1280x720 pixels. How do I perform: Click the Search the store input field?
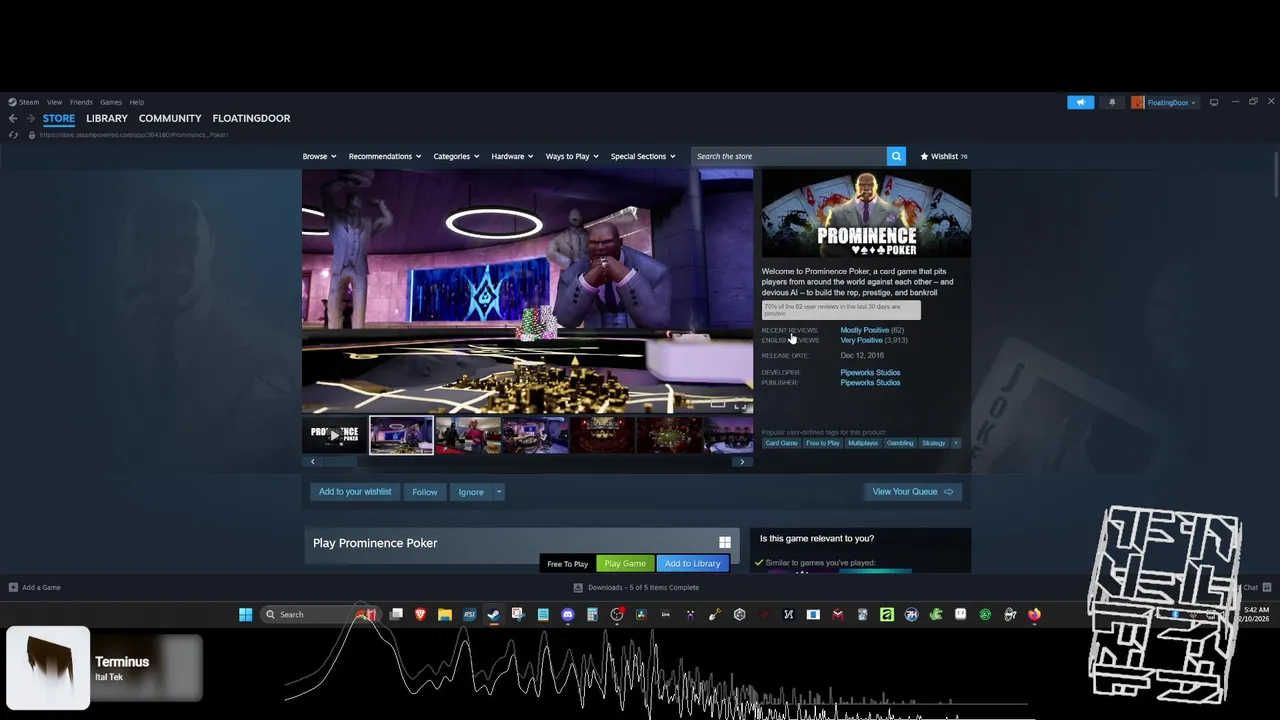point(789,156)
